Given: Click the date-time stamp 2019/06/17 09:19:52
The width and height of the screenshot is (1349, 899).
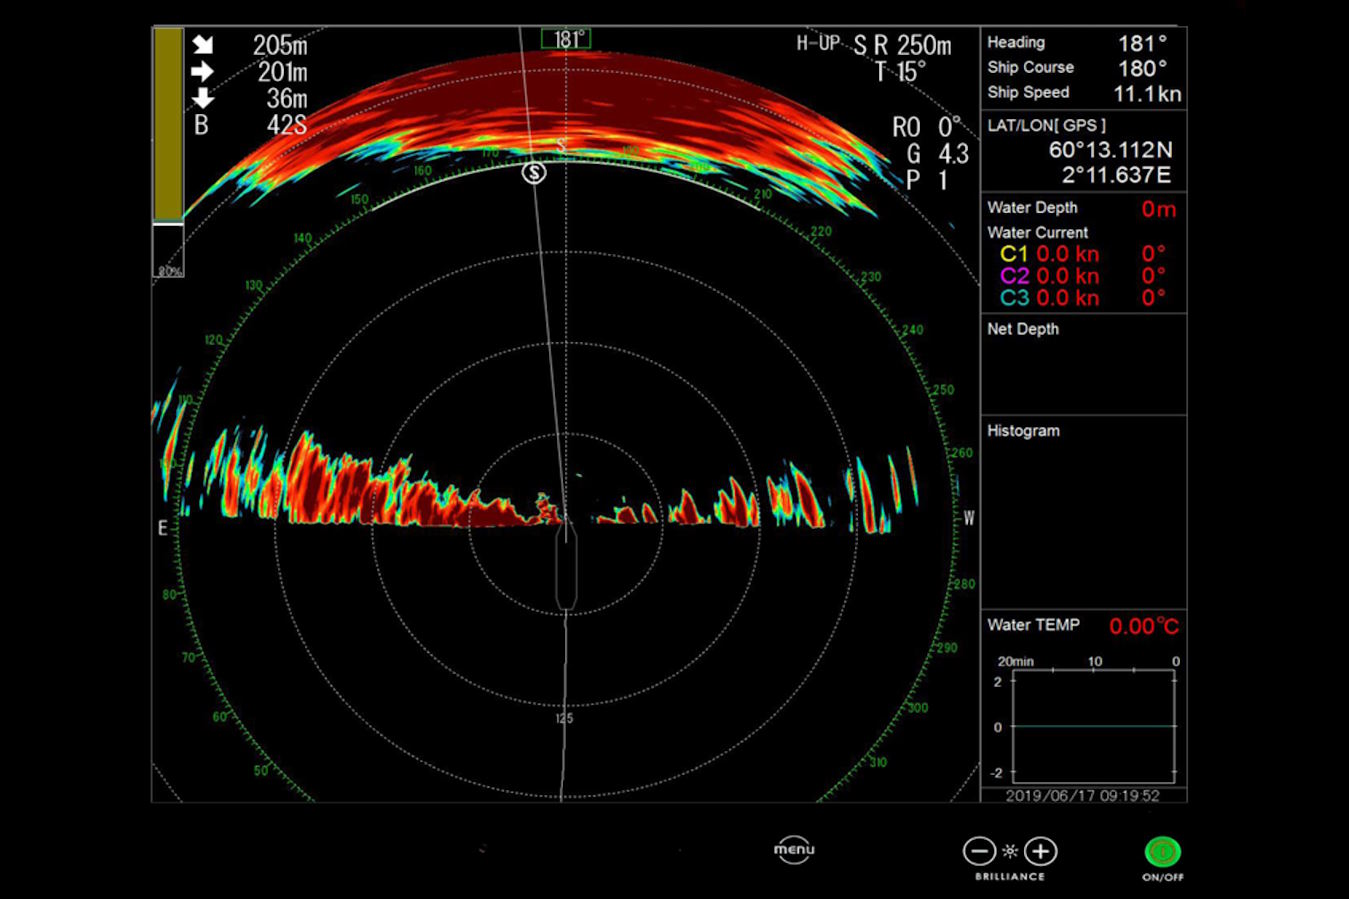Looking at the screenshot, I should point(1083,796).
